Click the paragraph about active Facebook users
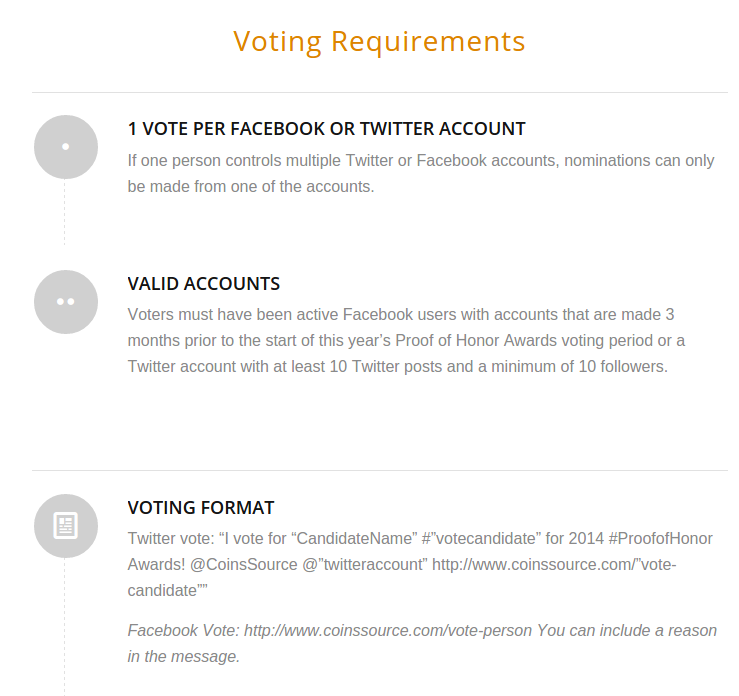The width and height of the screenshot is (739, 696). pos(406,340)
